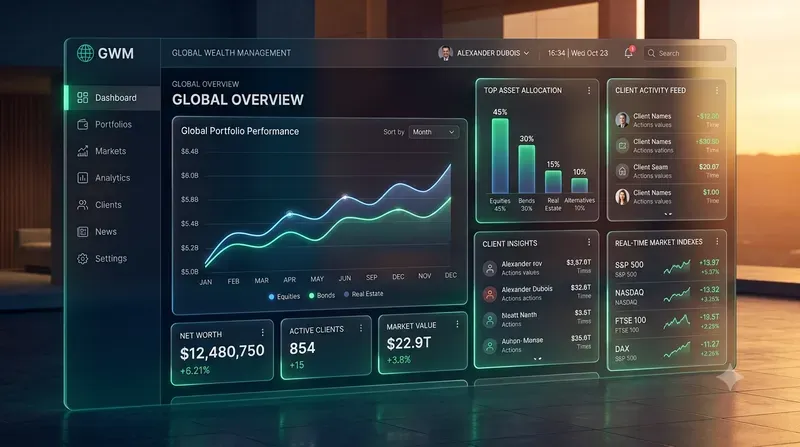Screen dimensions: 800x447
Task: Click S&P 500 sparkline chart
Action: (677, 267)
